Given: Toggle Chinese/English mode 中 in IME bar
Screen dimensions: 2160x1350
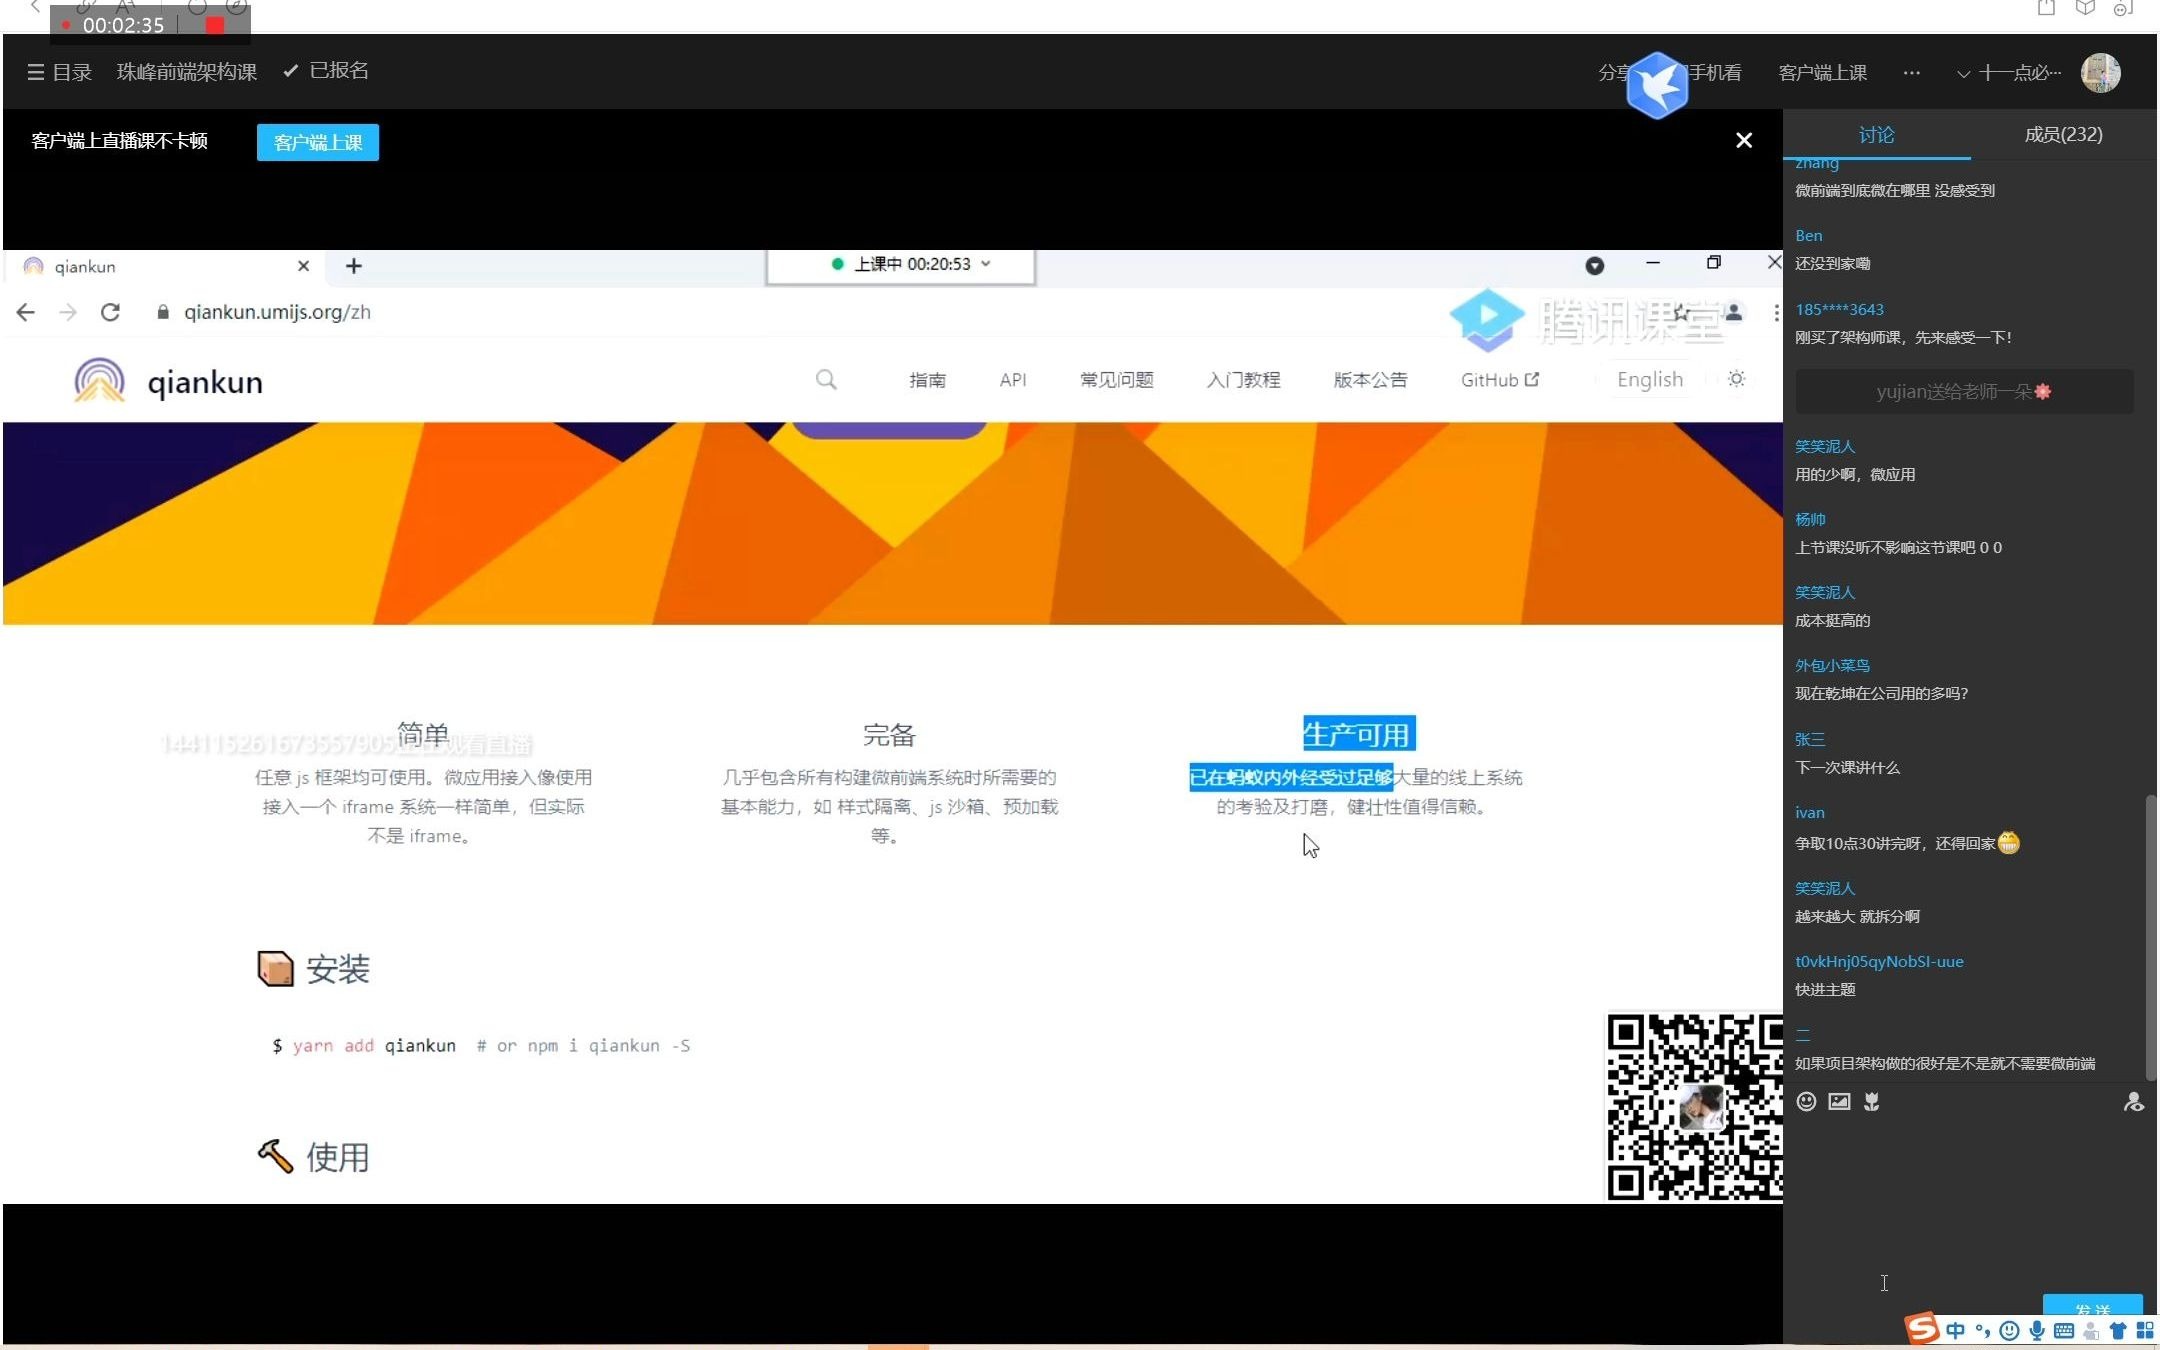Looking at the screenshot, I should pos(1955,1330).
